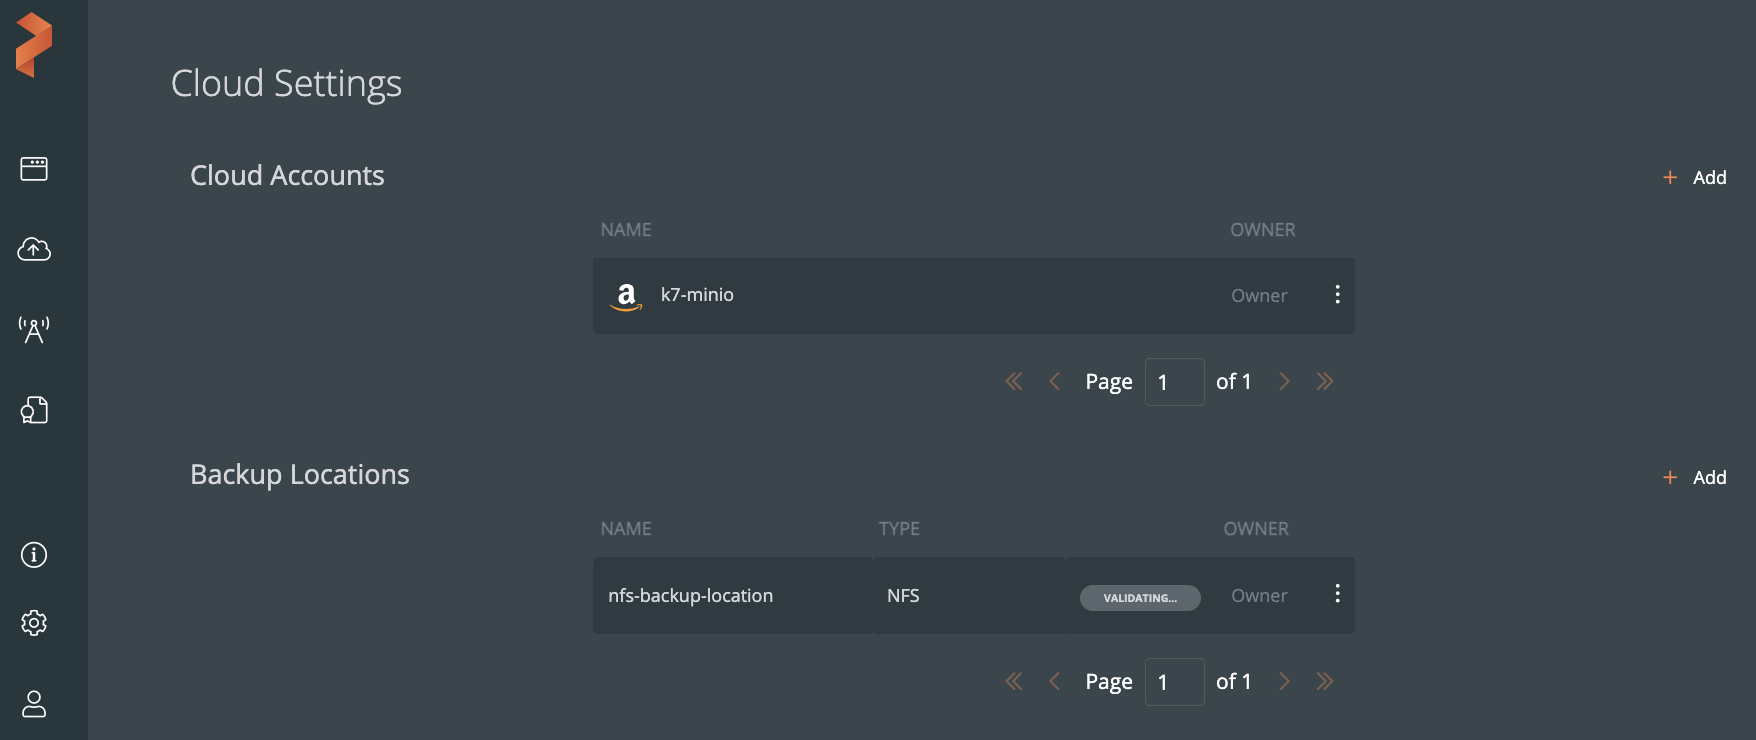Open the user profile icon
1756x740 pixels.
[x=34, y=704]
